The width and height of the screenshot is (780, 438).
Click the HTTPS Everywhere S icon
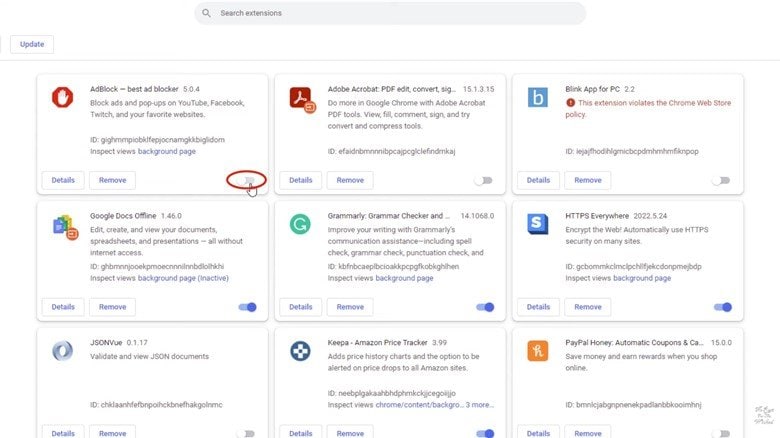point(538,224)
